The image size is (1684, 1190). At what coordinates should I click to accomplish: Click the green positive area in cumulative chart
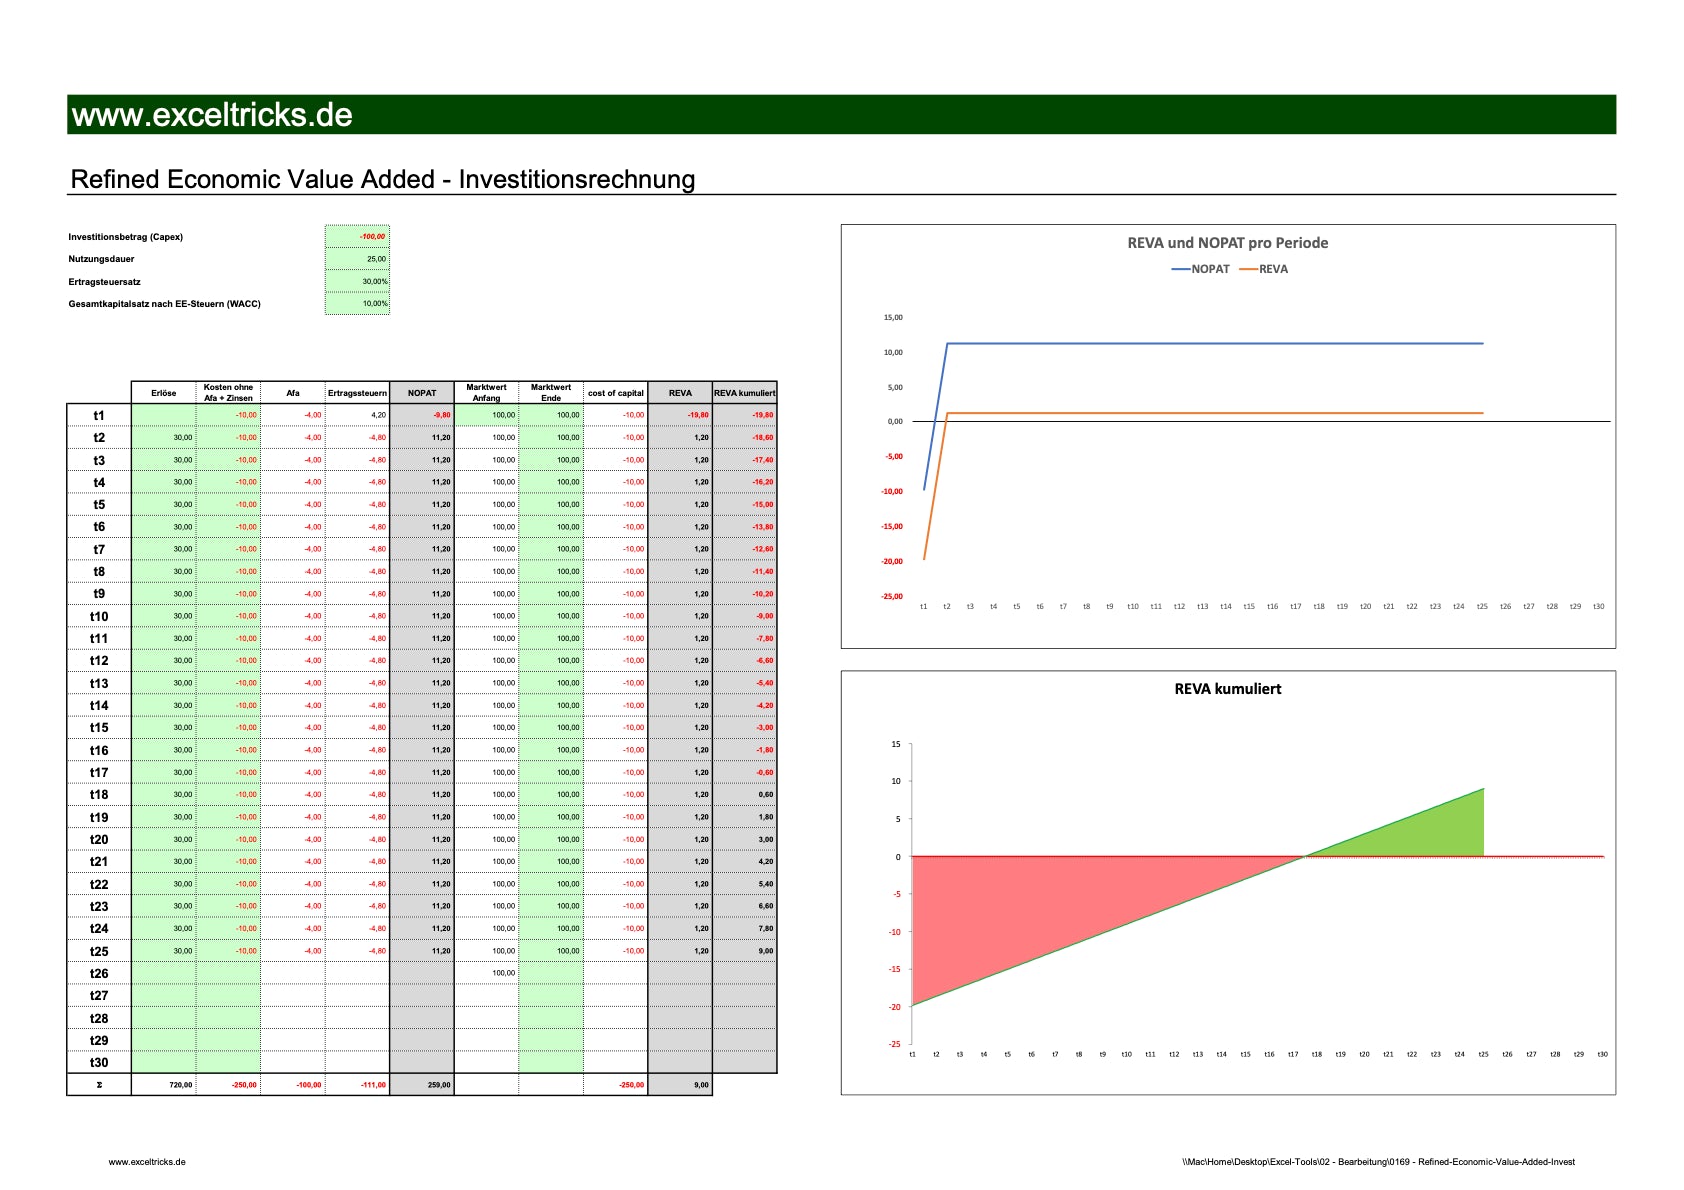1440,835
